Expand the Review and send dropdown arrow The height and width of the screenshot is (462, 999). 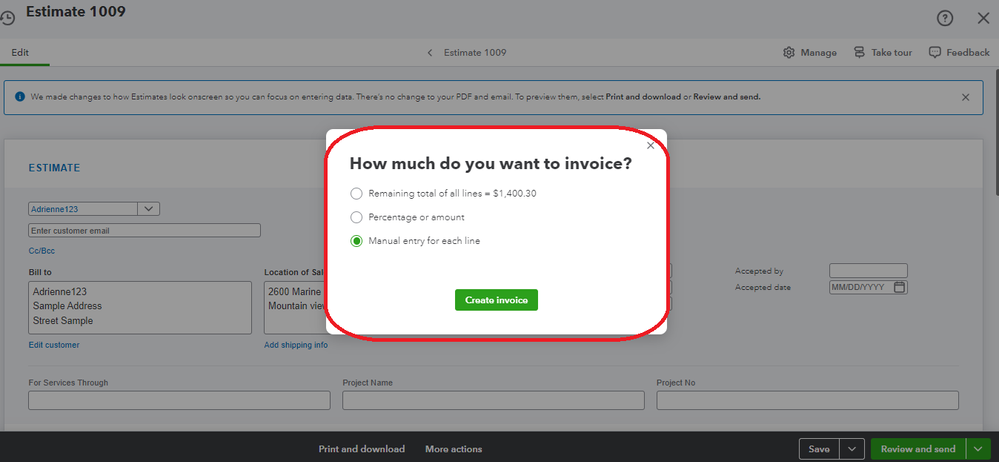click(979, 449)
